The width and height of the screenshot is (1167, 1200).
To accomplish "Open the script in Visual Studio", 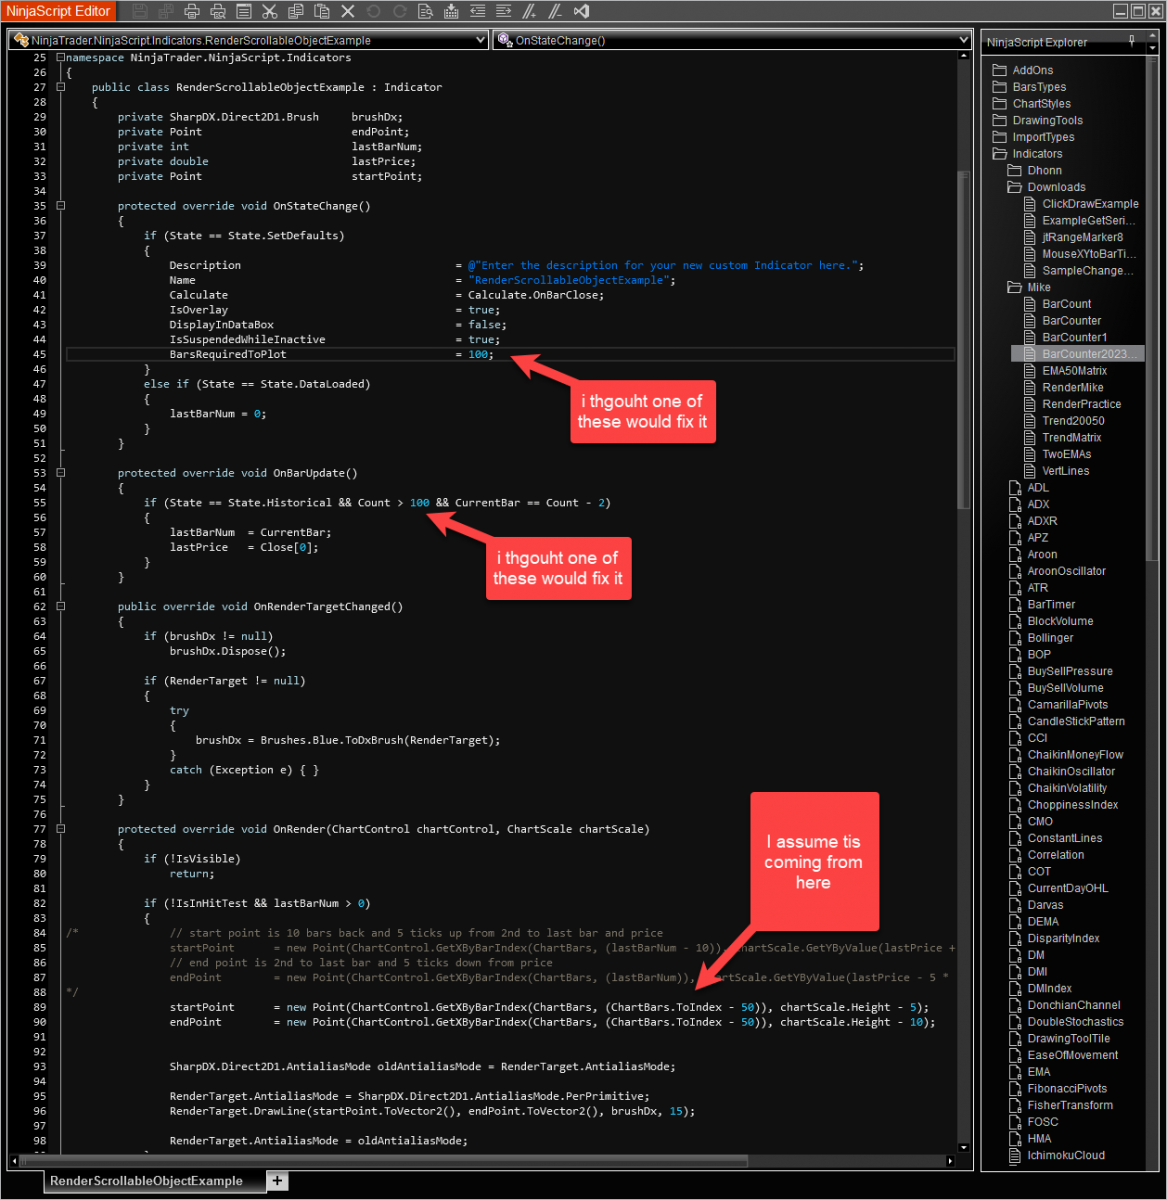I will coord(581,11).
